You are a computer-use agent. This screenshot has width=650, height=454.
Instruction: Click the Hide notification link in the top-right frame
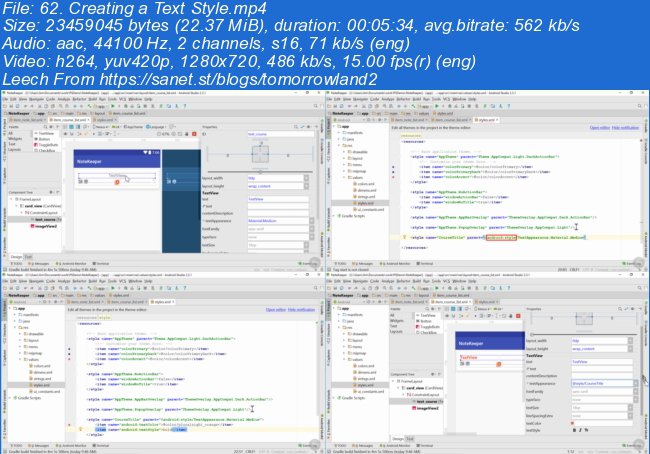(x=625, y=128)
